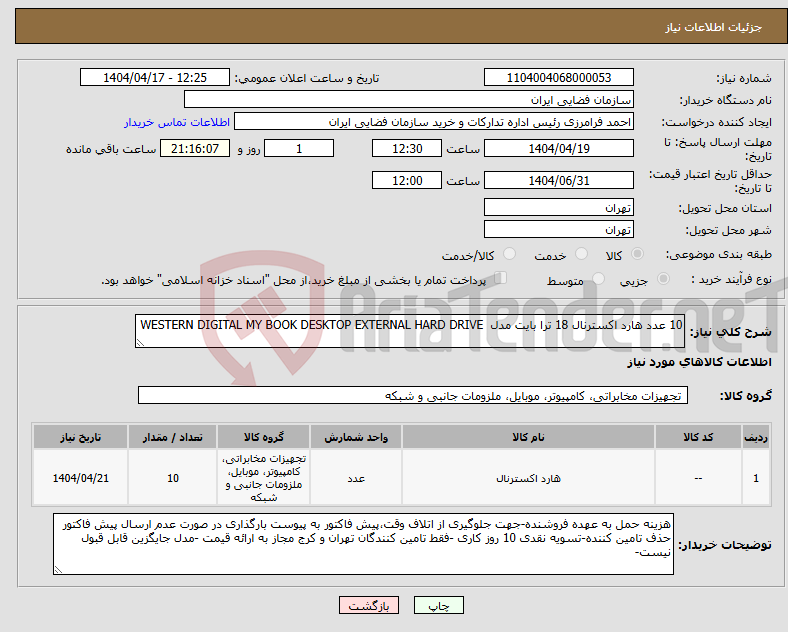
Task: Click the اطلاعات کالاهای مورد نیاز heading
Action: pos(699,362)
